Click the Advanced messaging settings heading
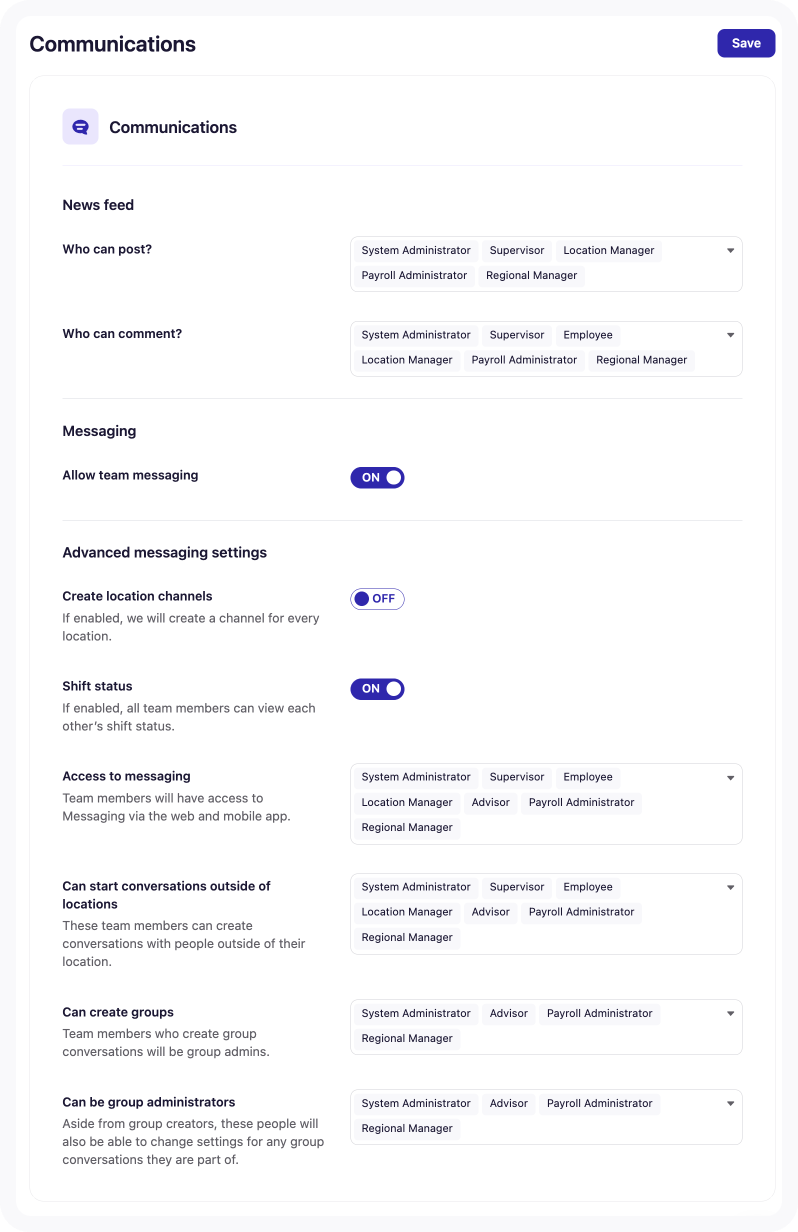 (x=165, y=552)
